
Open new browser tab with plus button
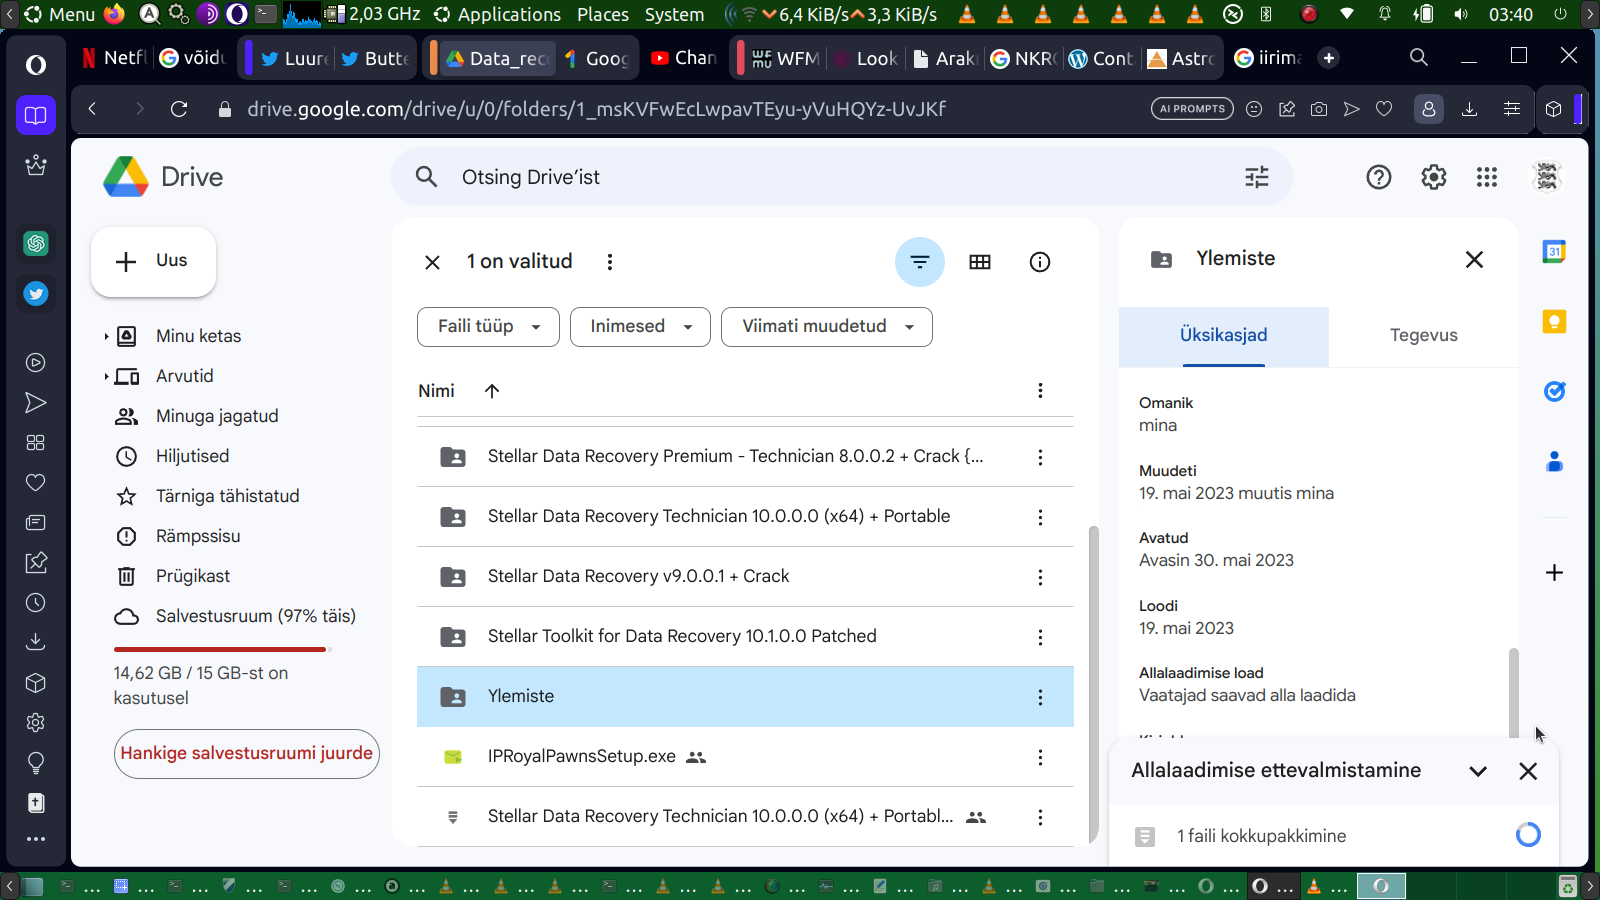coord(1329,58)
